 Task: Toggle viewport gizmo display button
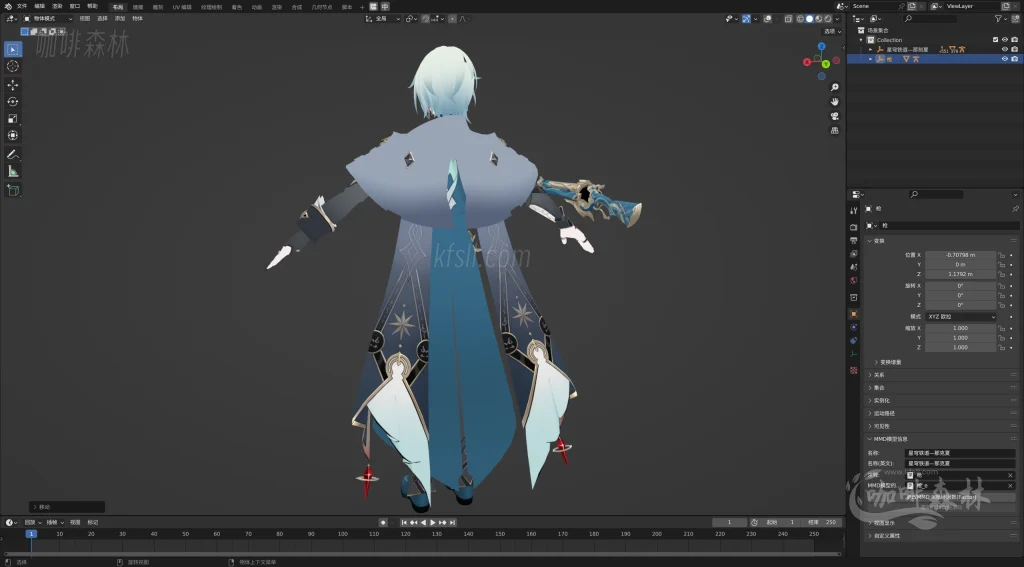(746, 19)
